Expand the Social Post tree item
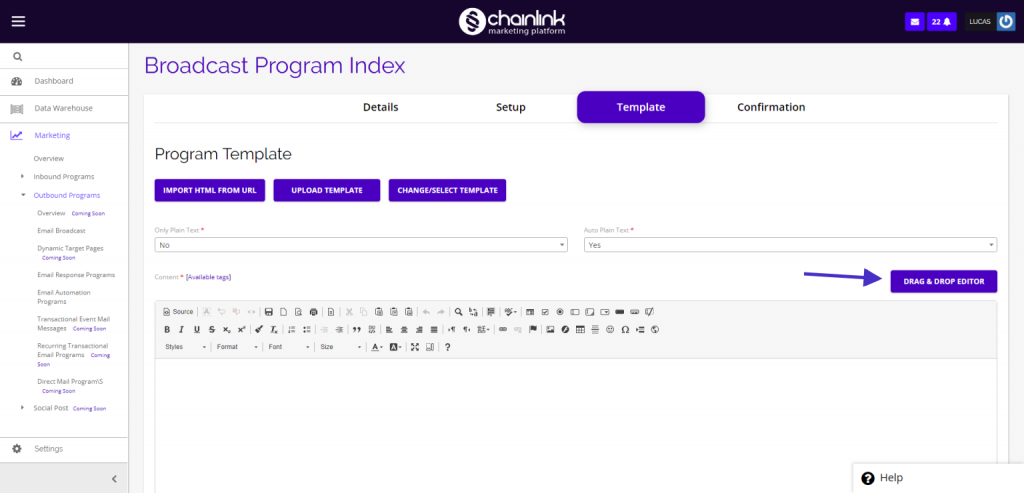1024x493 pixels. tap(23, 407)
